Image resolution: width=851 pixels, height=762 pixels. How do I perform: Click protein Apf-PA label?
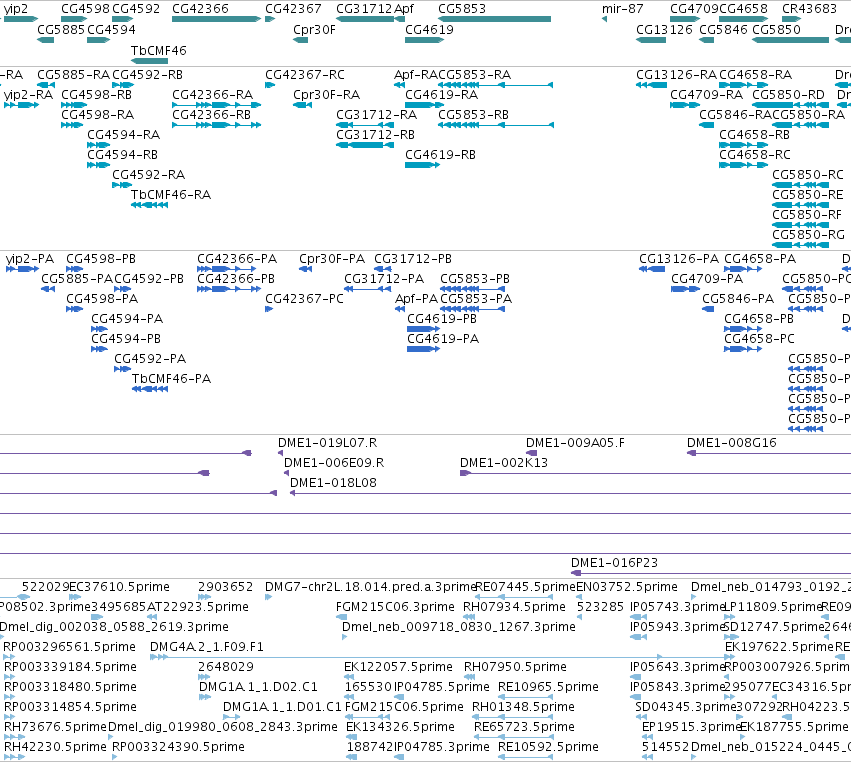[416, 299]
